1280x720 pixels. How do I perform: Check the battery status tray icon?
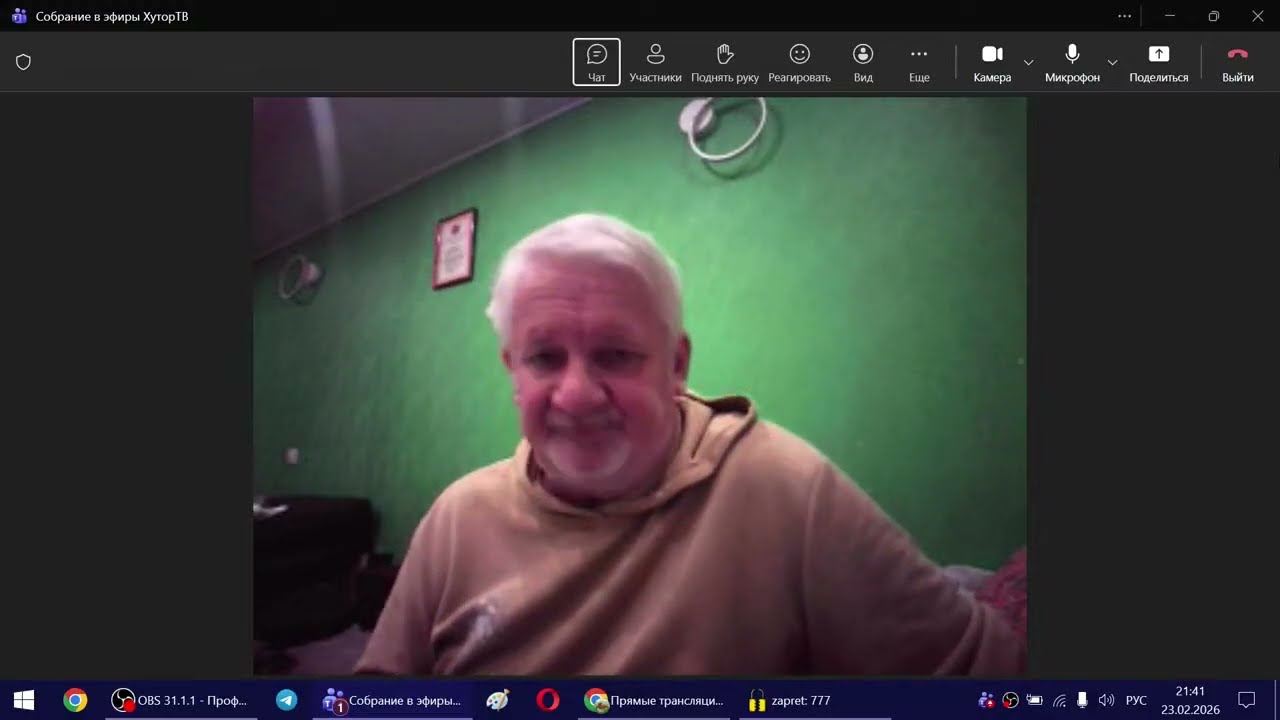[1035, 700]
